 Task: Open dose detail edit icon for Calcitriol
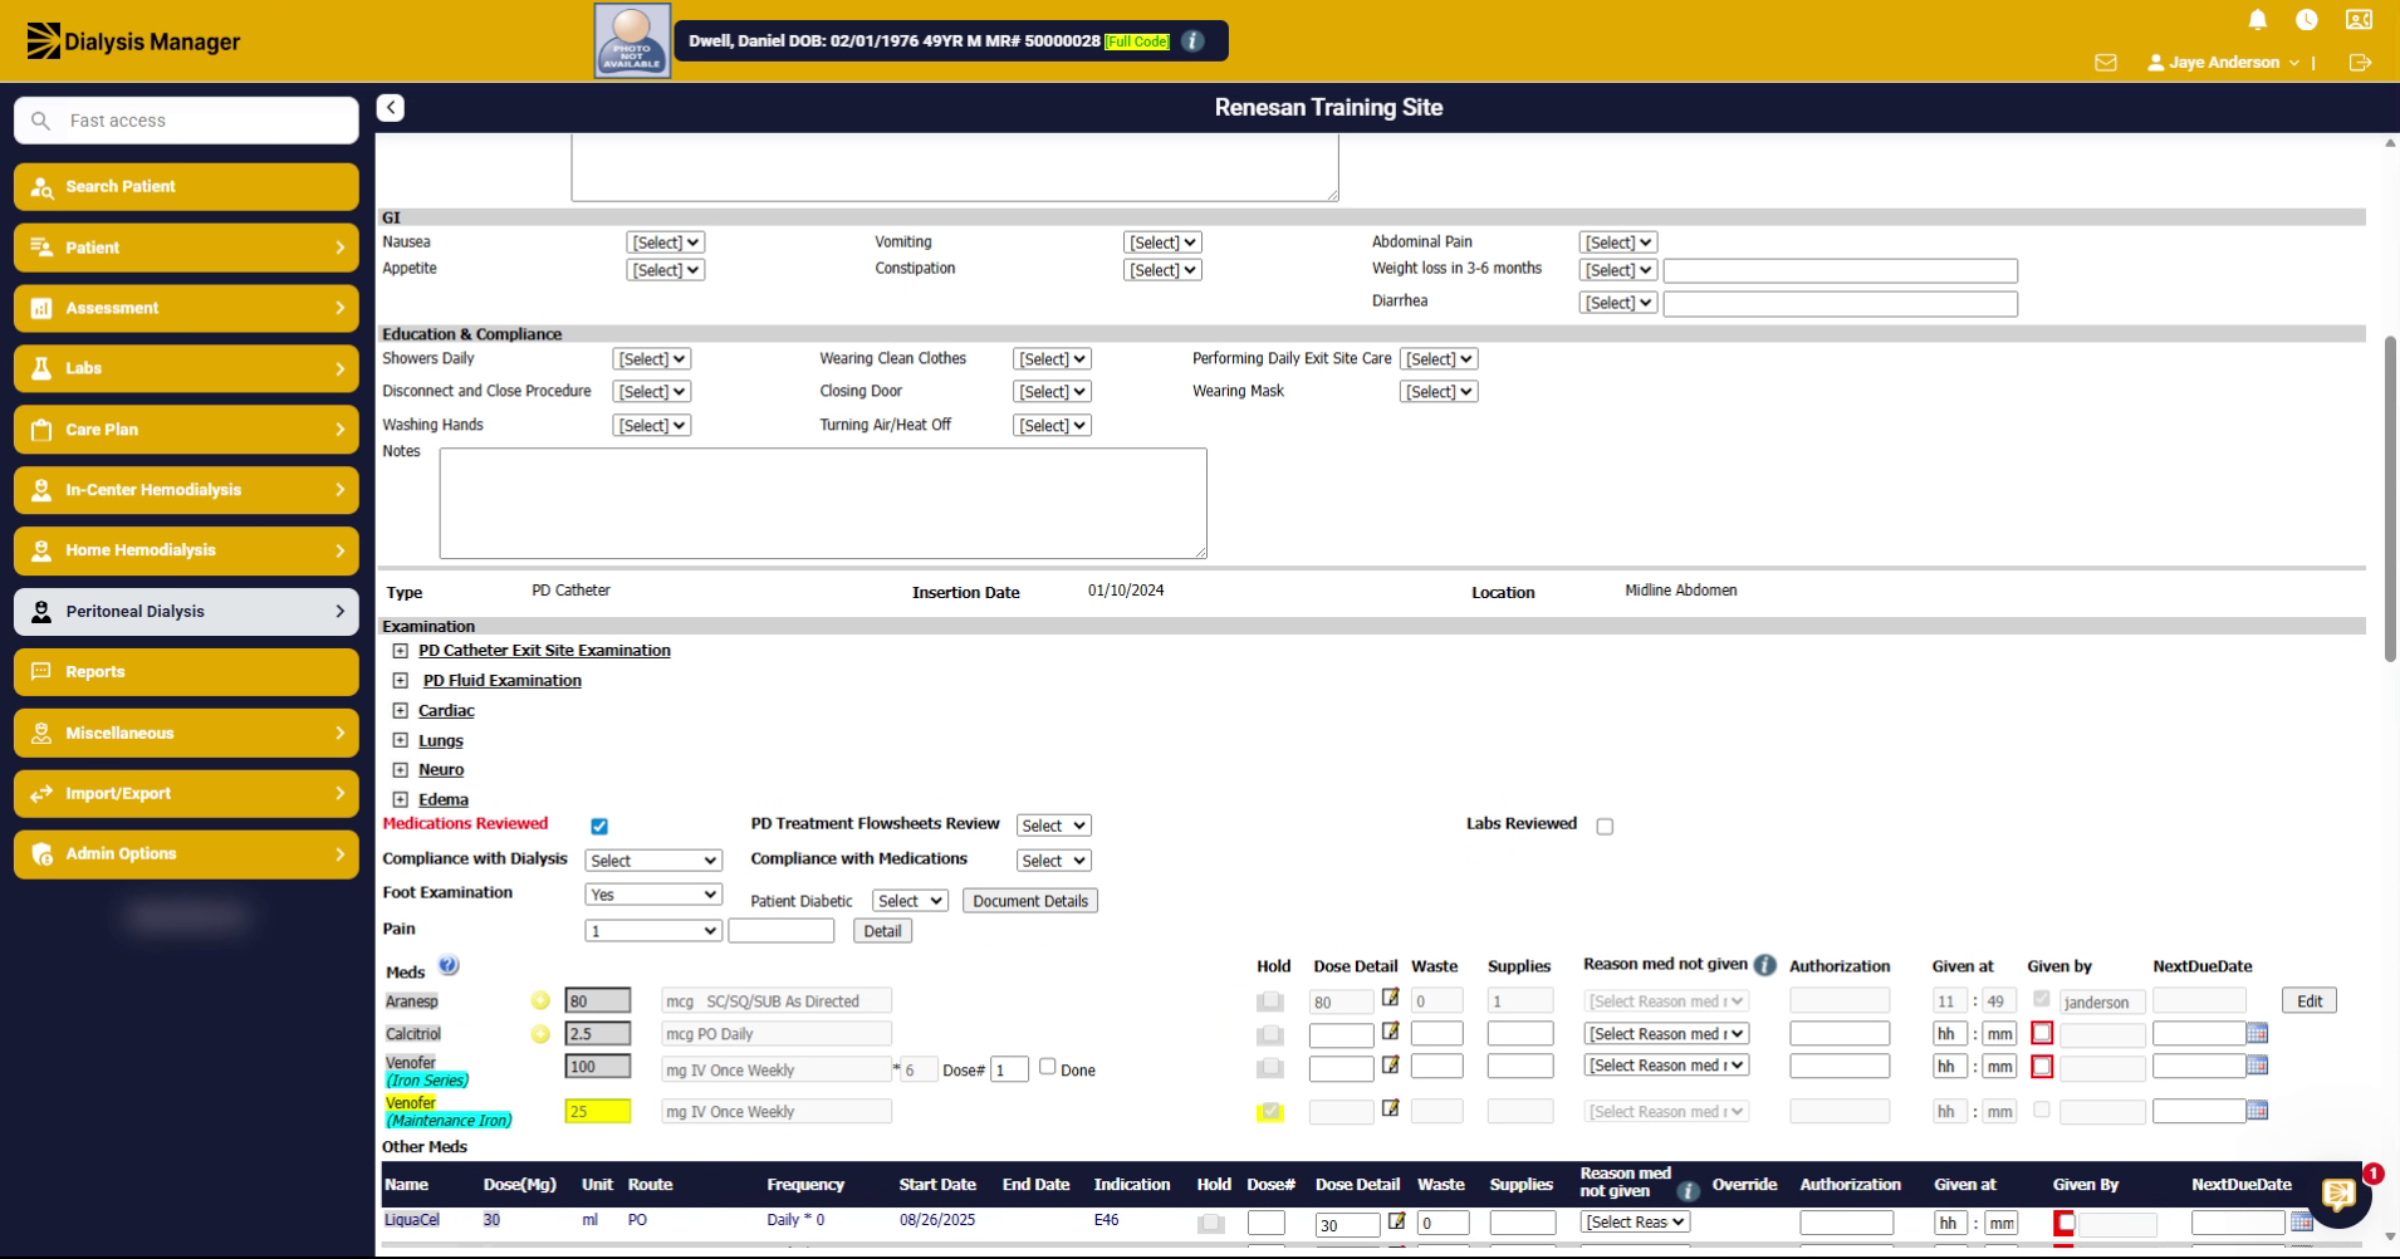click(x=1390, y=1031)
